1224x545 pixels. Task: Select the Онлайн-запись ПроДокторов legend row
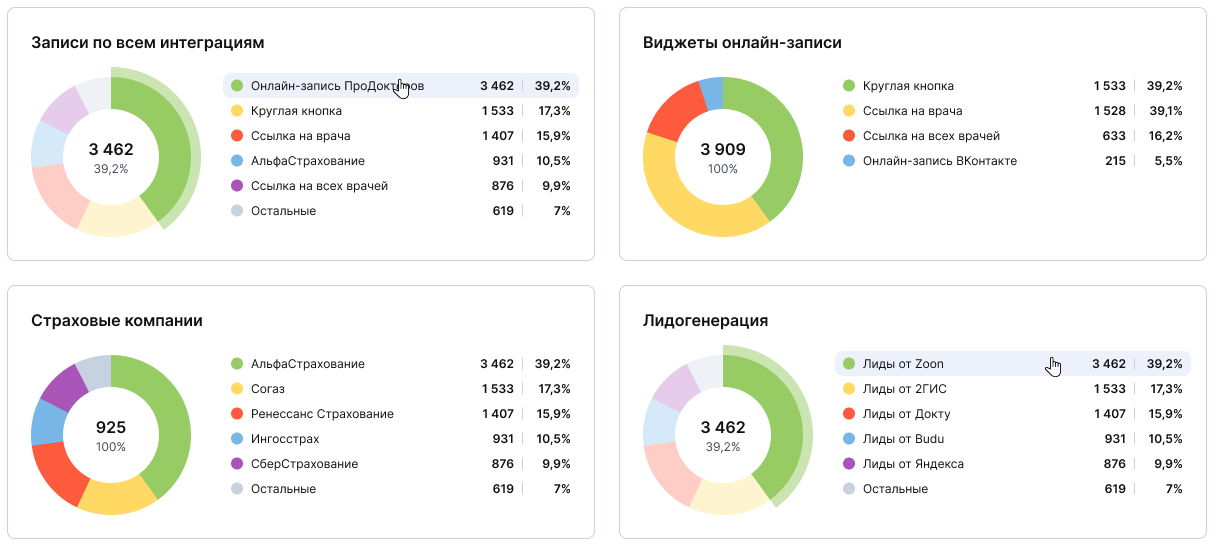[x=401, y=86]
